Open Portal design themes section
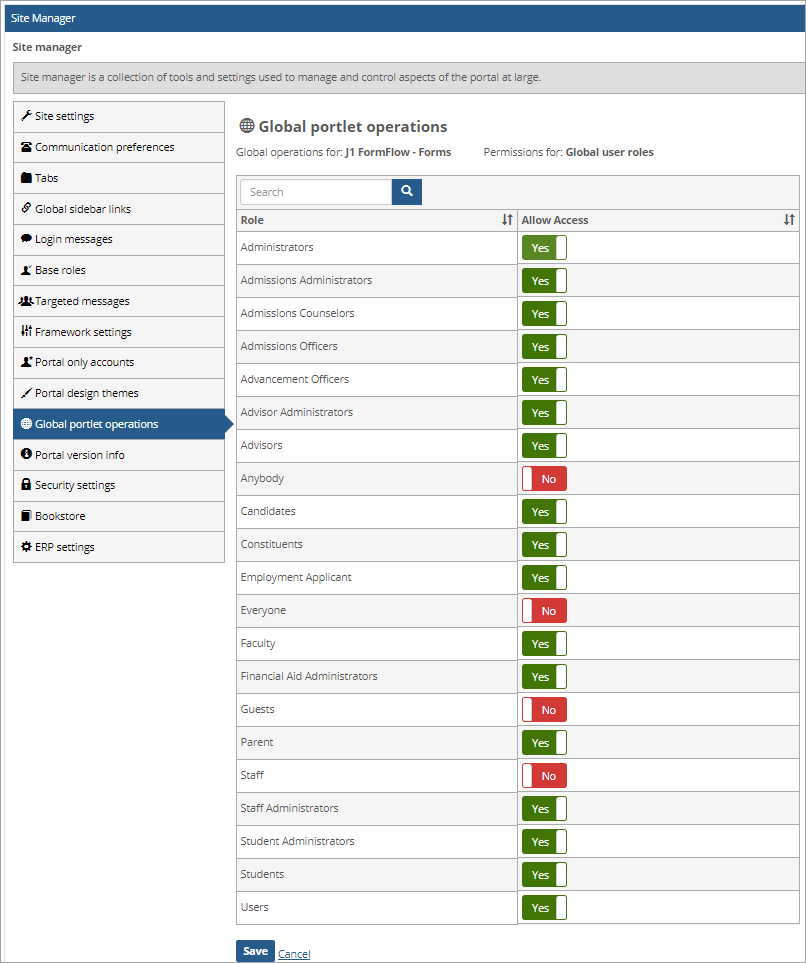 coord(86,393)
